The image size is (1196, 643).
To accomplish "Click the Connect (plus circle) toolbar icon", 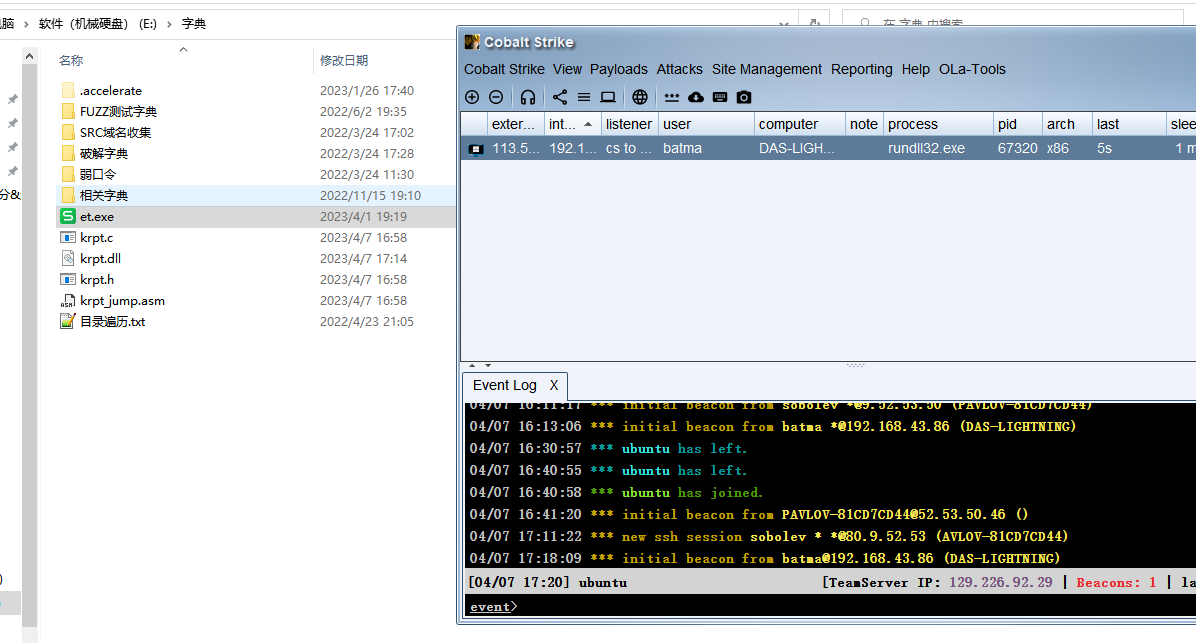I will [x=472, y=97].
